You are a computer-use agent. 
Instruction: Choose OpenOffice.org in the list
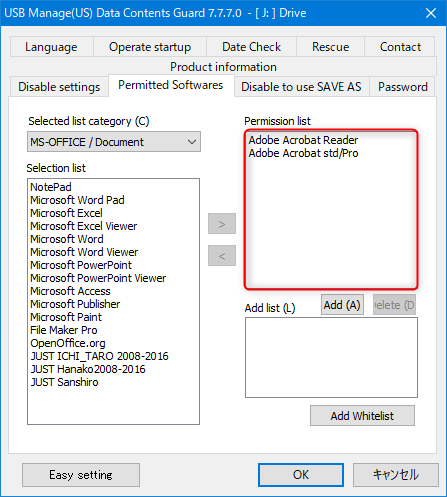point(68,343)
